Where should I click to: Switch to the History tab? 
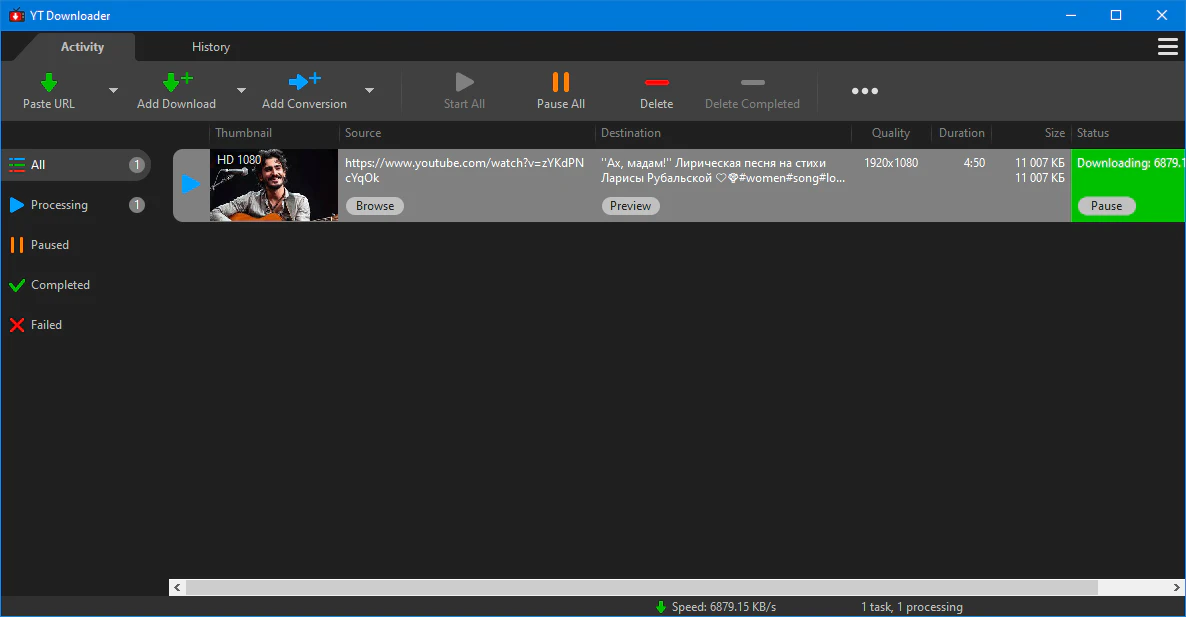point(210,47)
